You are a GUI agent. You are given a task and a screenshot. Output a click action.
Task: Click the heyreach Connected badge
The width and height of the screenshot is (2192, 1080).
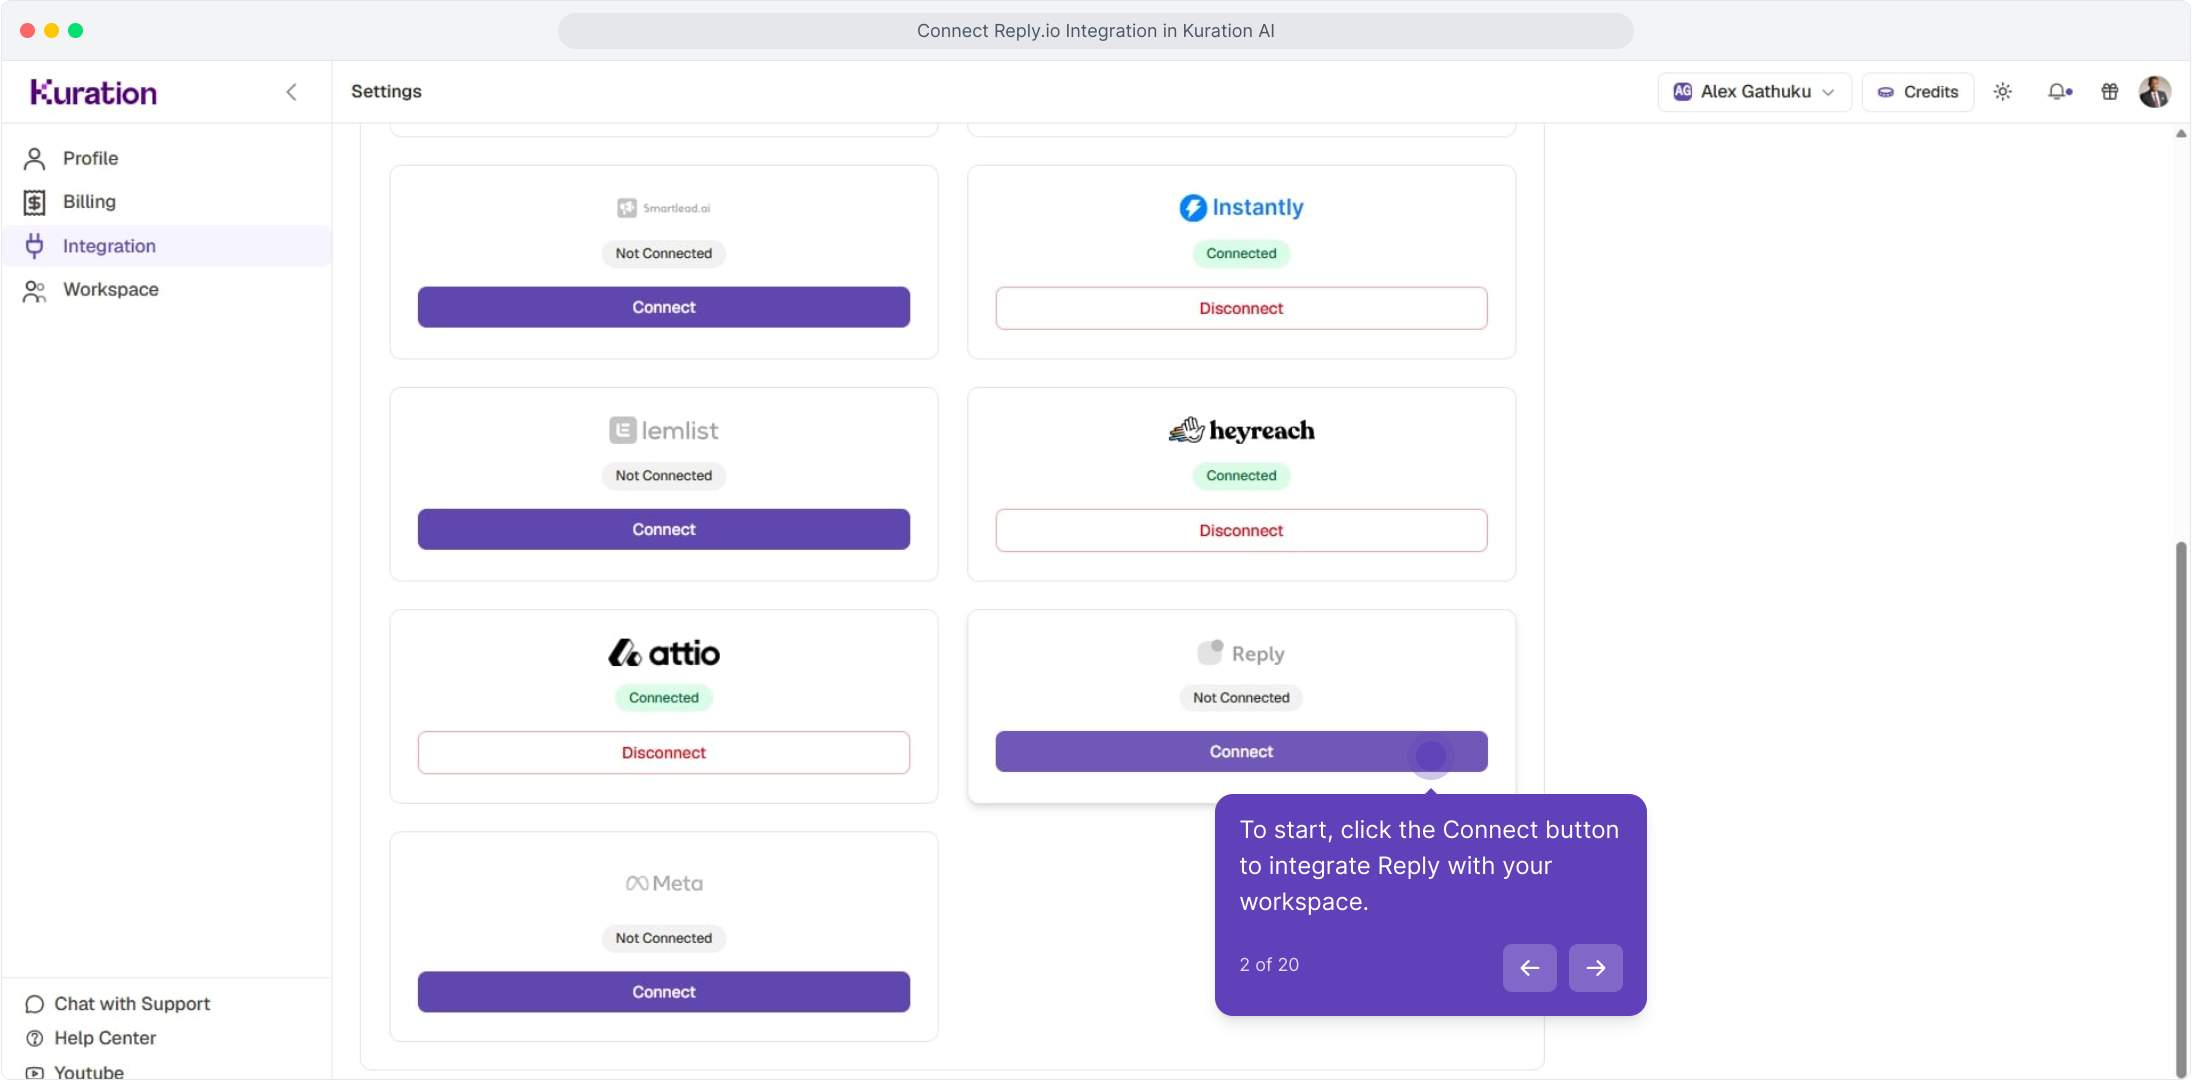click(1241, 475)
